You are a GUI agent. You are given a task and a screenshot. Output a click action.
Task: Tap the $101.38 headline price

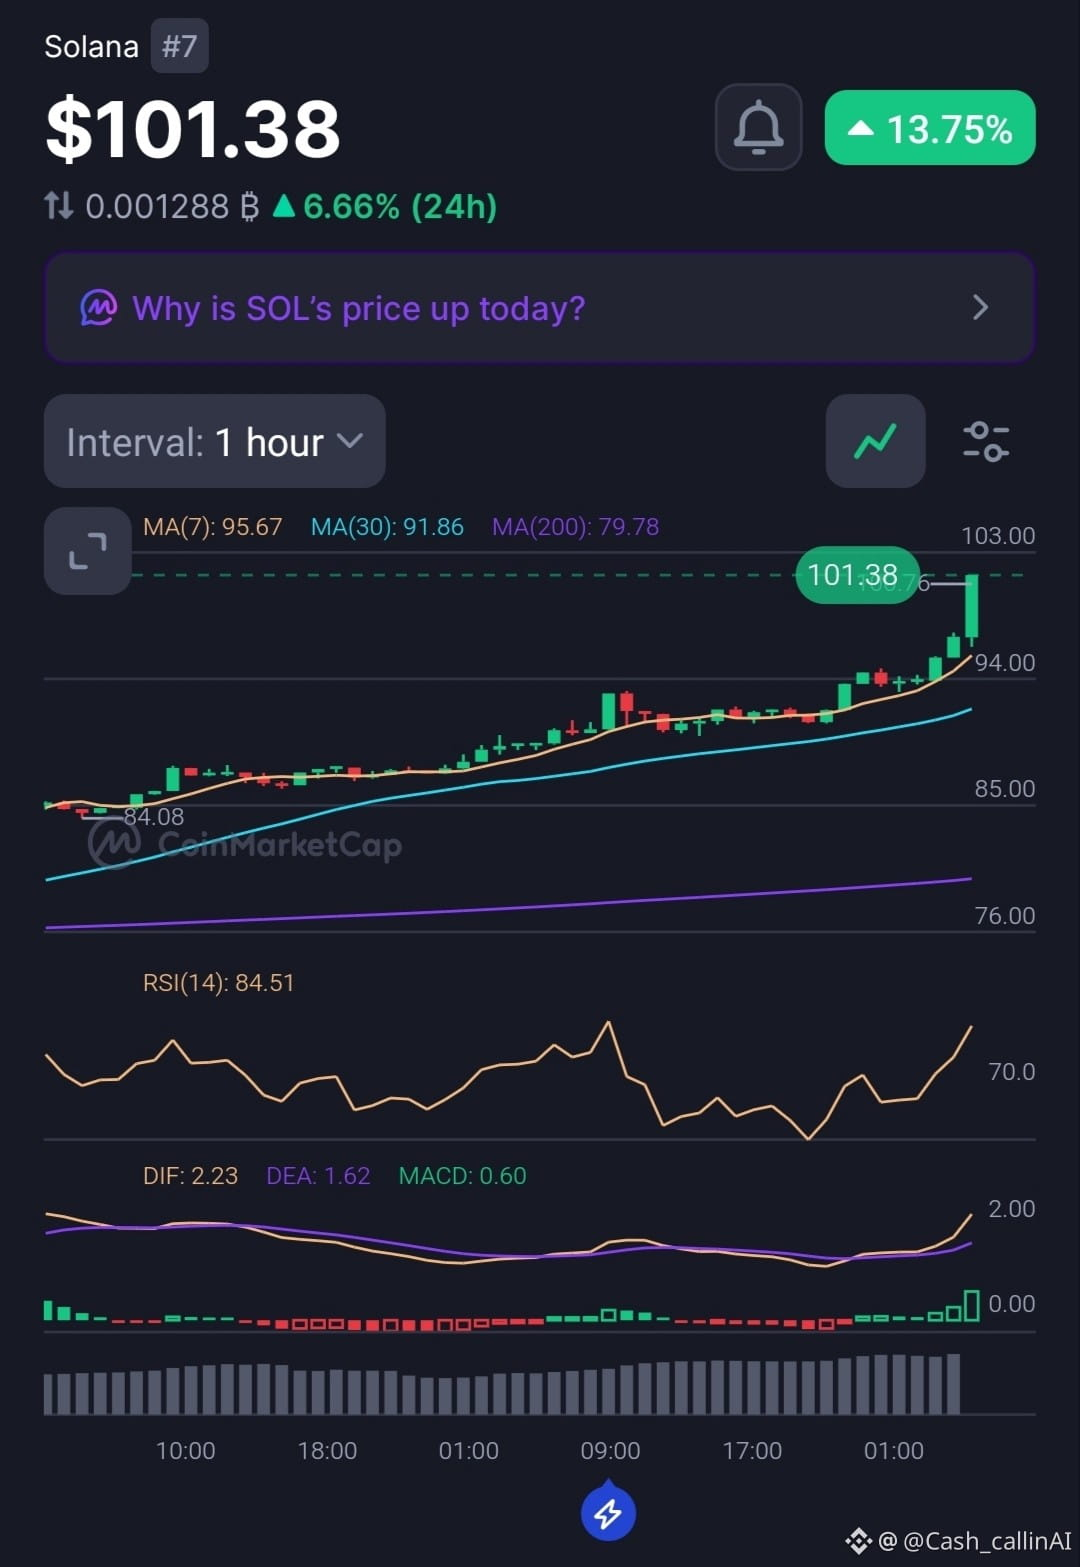point(193,129)
